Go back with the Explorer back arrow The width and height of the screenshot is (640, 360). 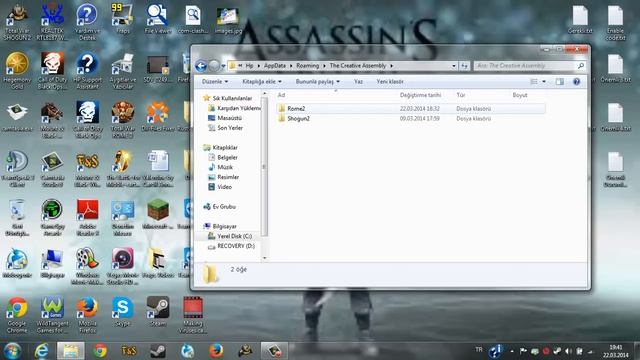point(200,66)
